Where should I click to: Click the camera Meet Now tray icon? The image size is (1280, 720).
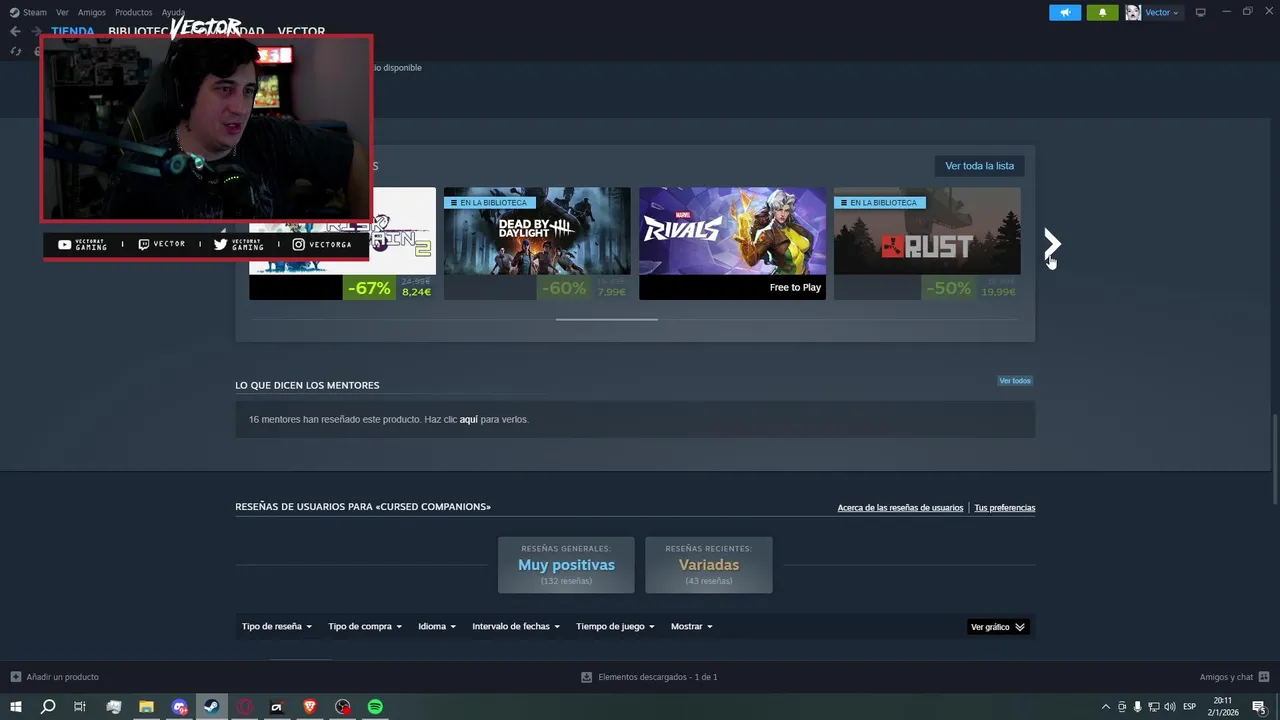(x=1121, y=707)
